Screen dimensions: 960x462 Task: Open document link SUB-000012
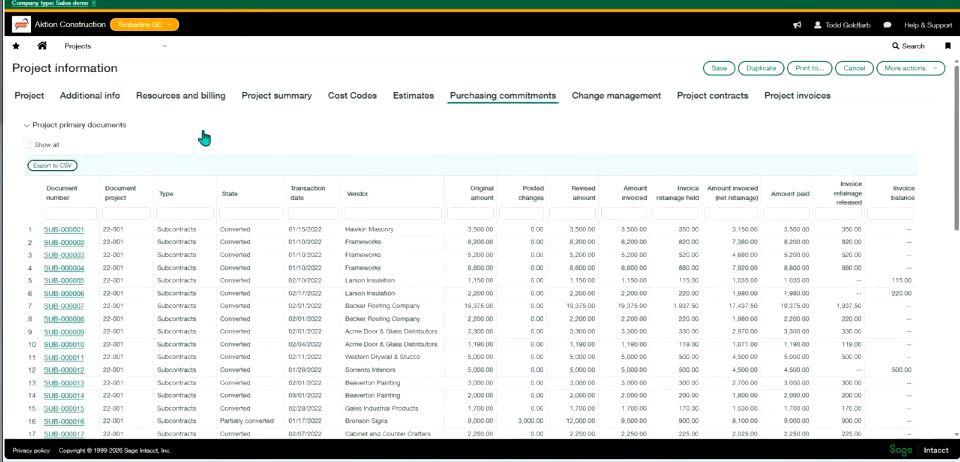click(64, 370)
